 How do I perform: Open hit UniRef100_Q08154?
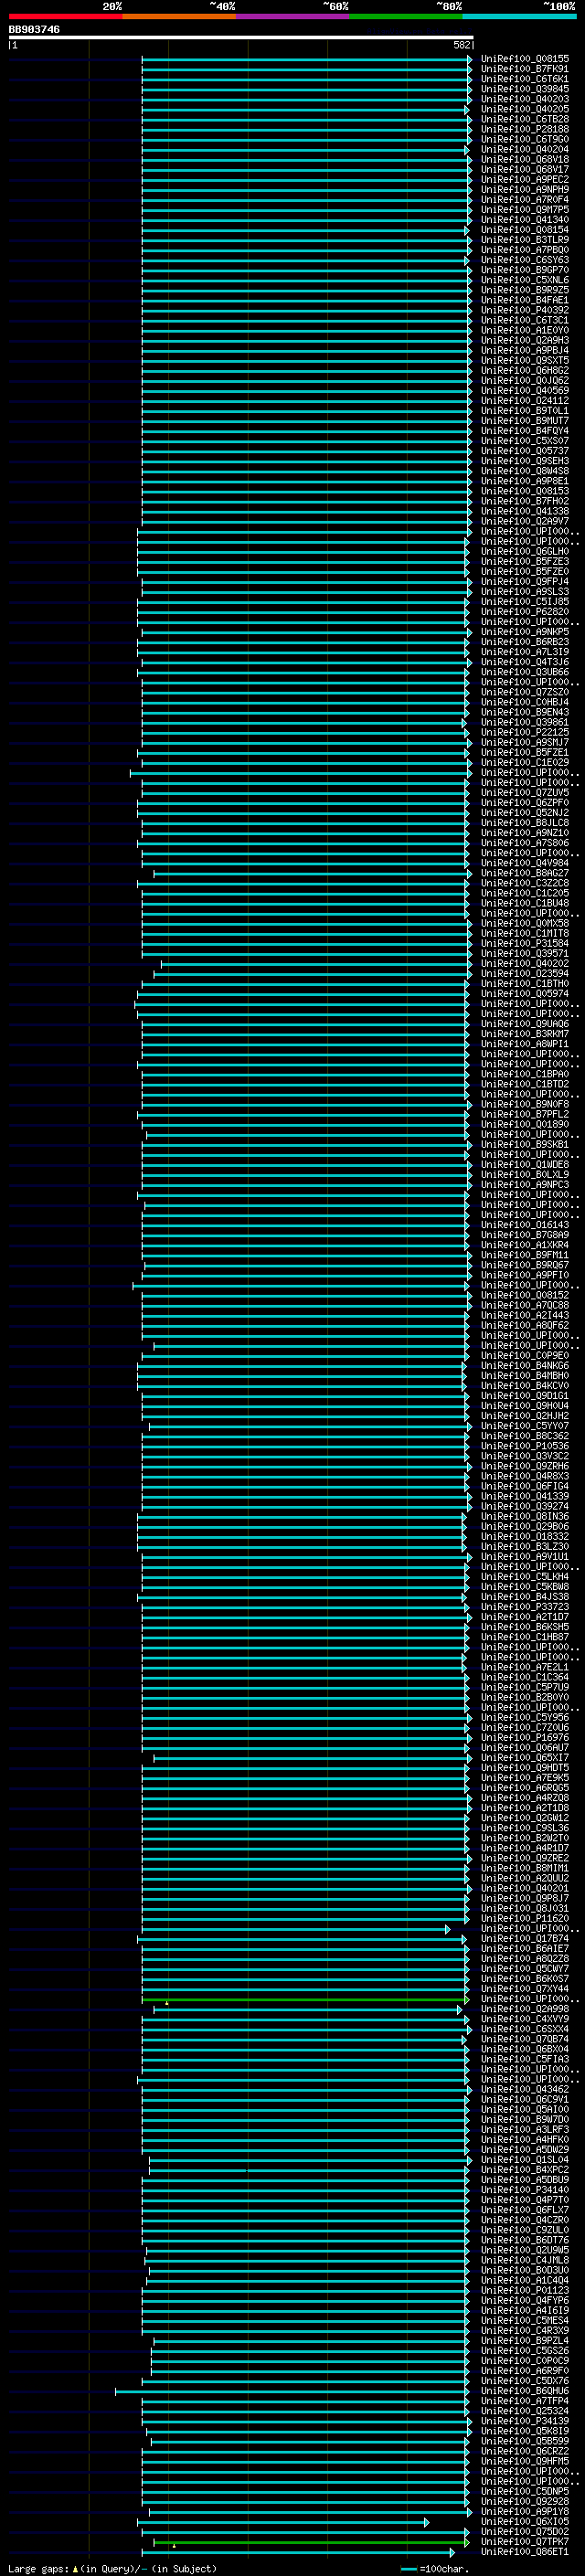pos(525,230)
